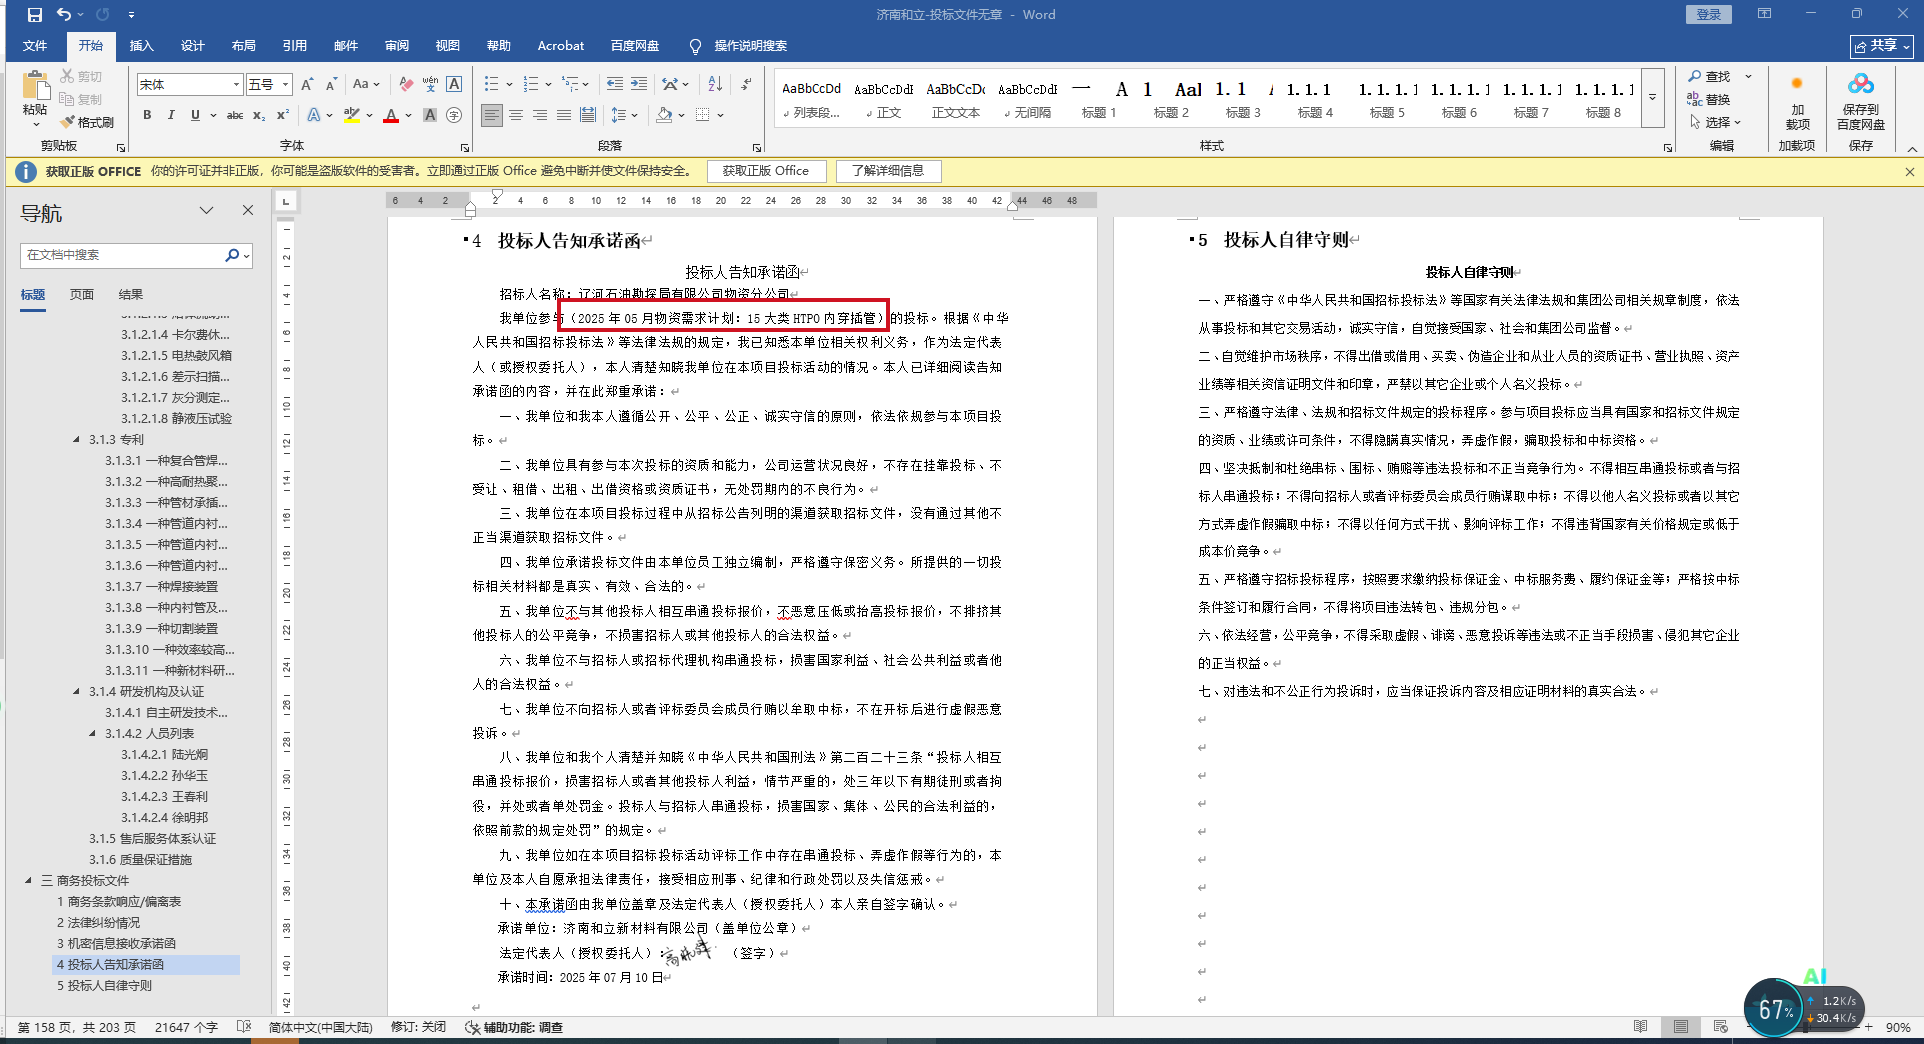Screen dimensions: 1924x1044
Task: Click 查找 to find text
Action: coord(1709,77)
